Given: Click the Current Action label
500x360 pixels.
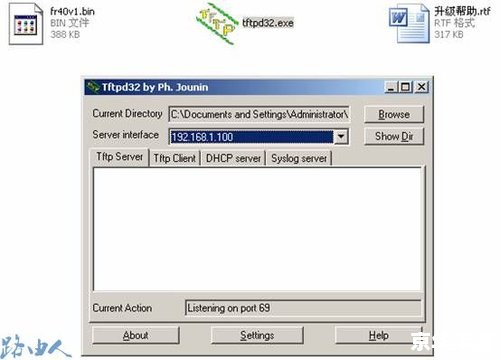Looking at the screenshot, I should point(122,308).
